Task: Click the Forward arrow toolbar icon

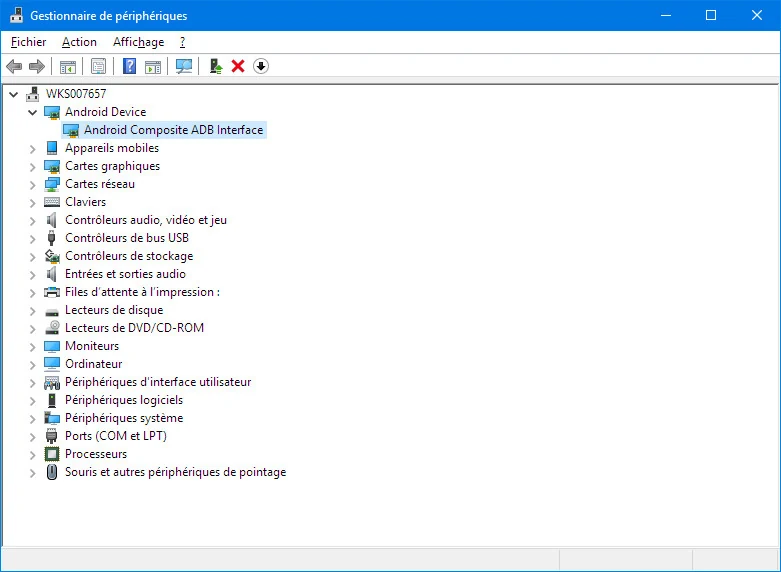Action: [x=37, y=66]
